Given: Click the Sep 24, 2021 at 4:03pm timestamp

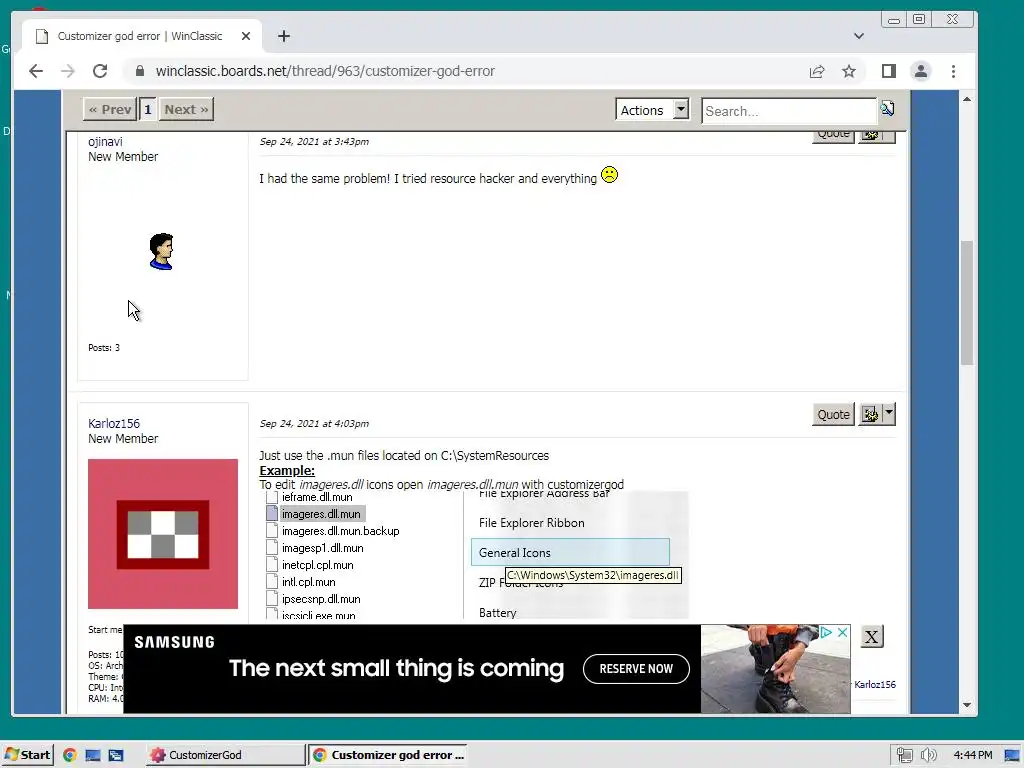Looking at the screenshot, I should pyautogui.click(x=314, y=423).
